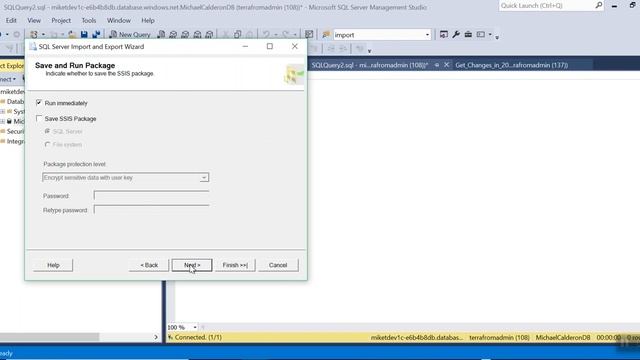Image resolution: width=640 pixels, height=360 pixels.
Task: Click the Copy icon in toolbar
Action: coord(238,35)
